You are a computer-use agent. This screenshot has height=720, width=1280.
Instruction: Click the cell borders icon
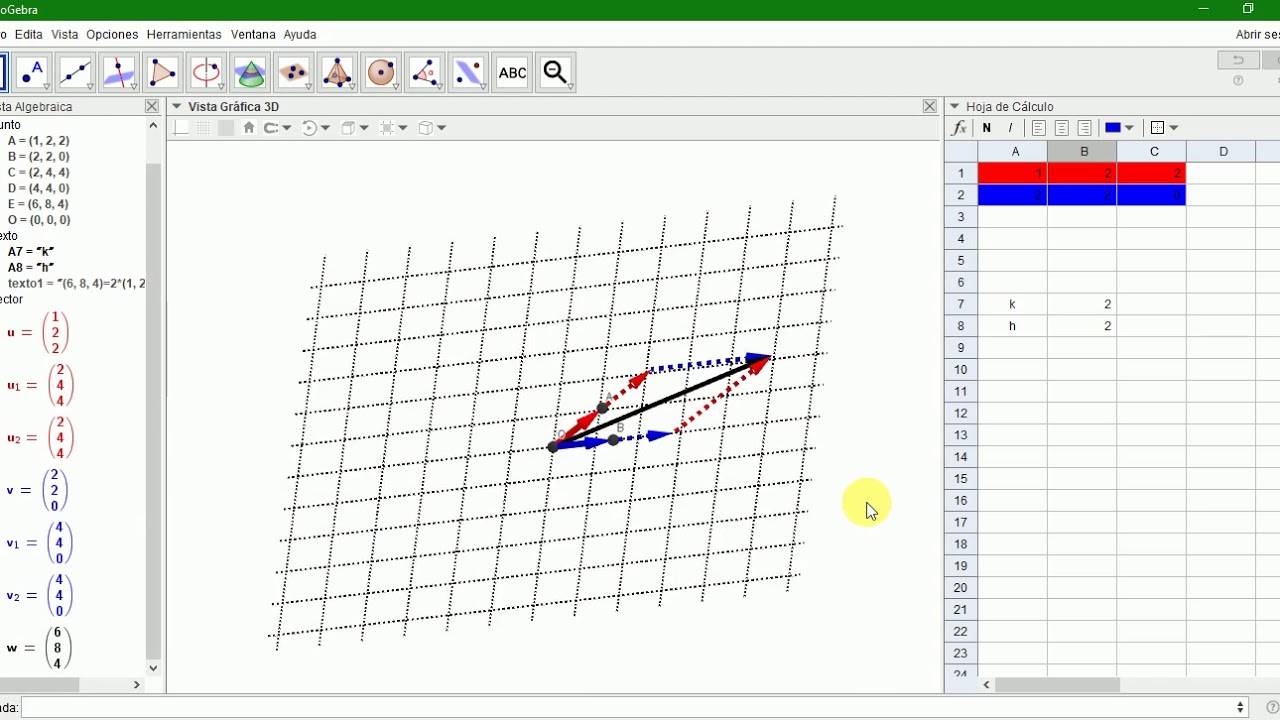(1158, 128)
